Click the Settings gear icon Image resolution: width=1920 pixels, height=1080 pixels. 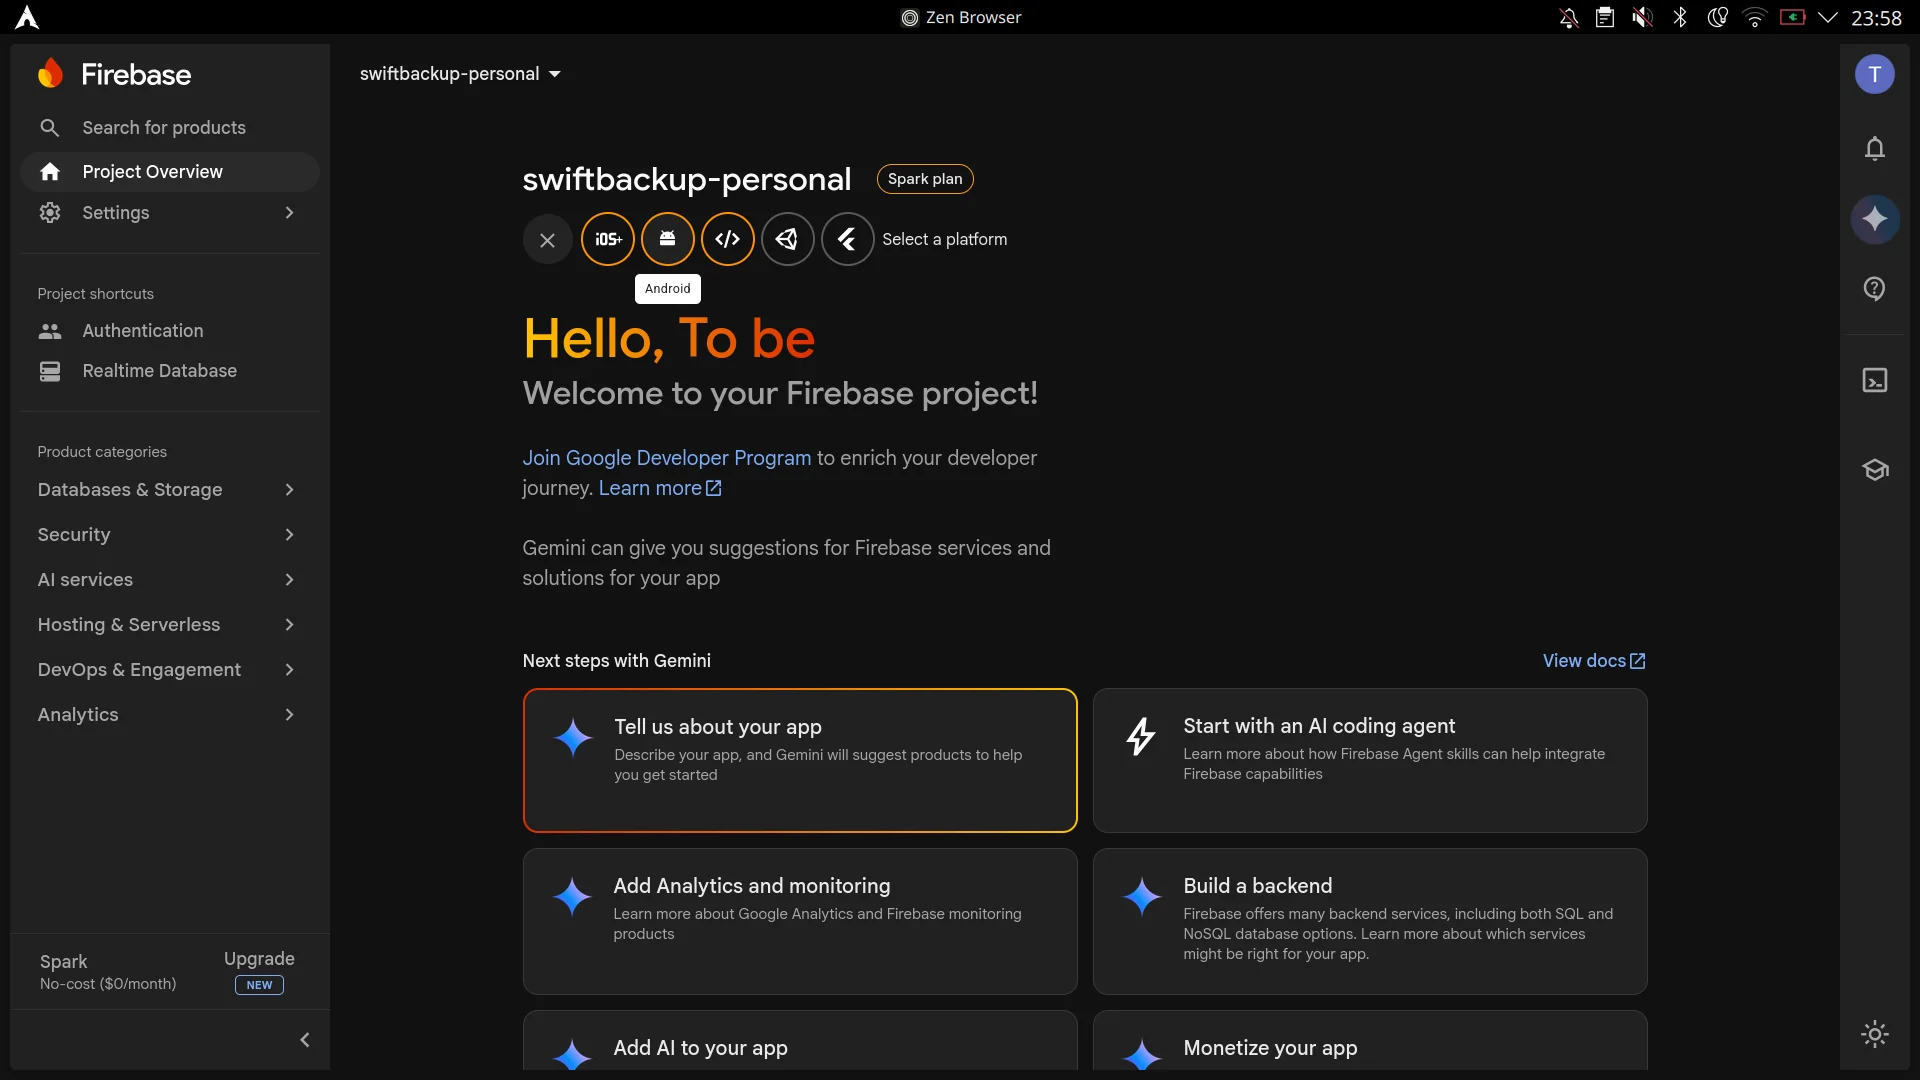tap(50, 213)
